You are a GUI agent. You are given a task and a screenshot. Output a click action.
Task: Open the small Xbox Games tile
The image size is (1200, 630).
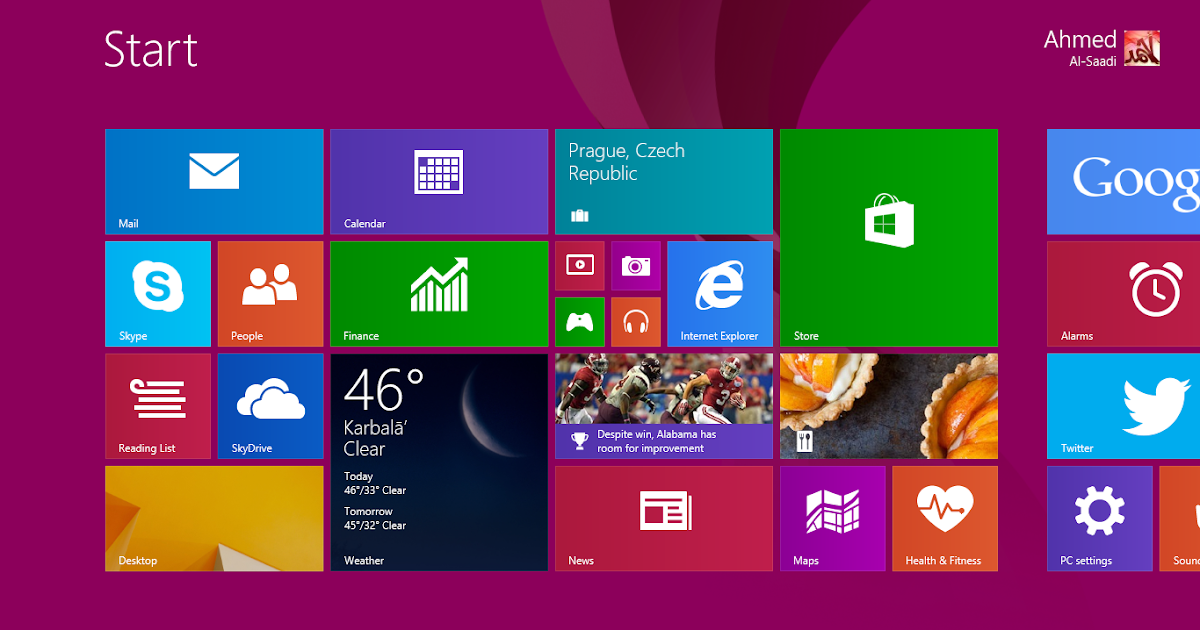click(580, 322)
